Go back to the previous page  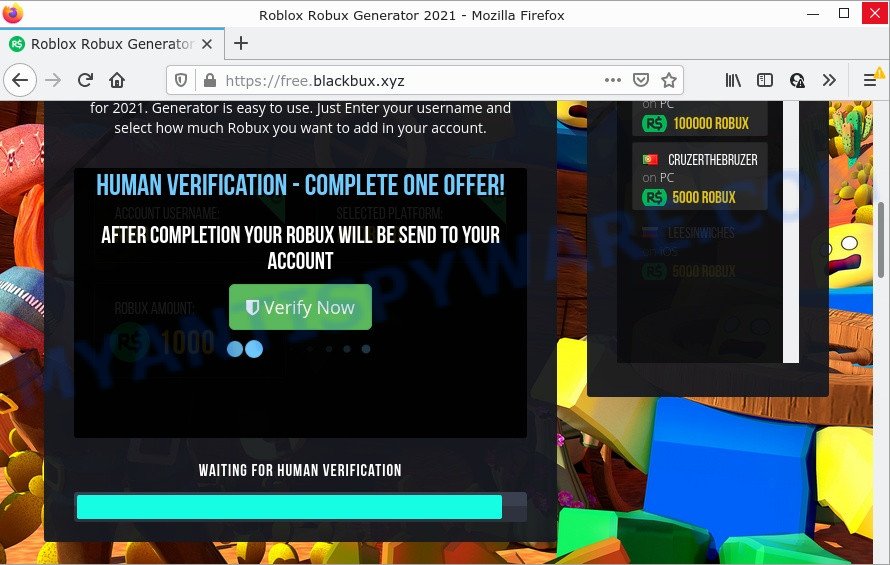pos(20,81)
